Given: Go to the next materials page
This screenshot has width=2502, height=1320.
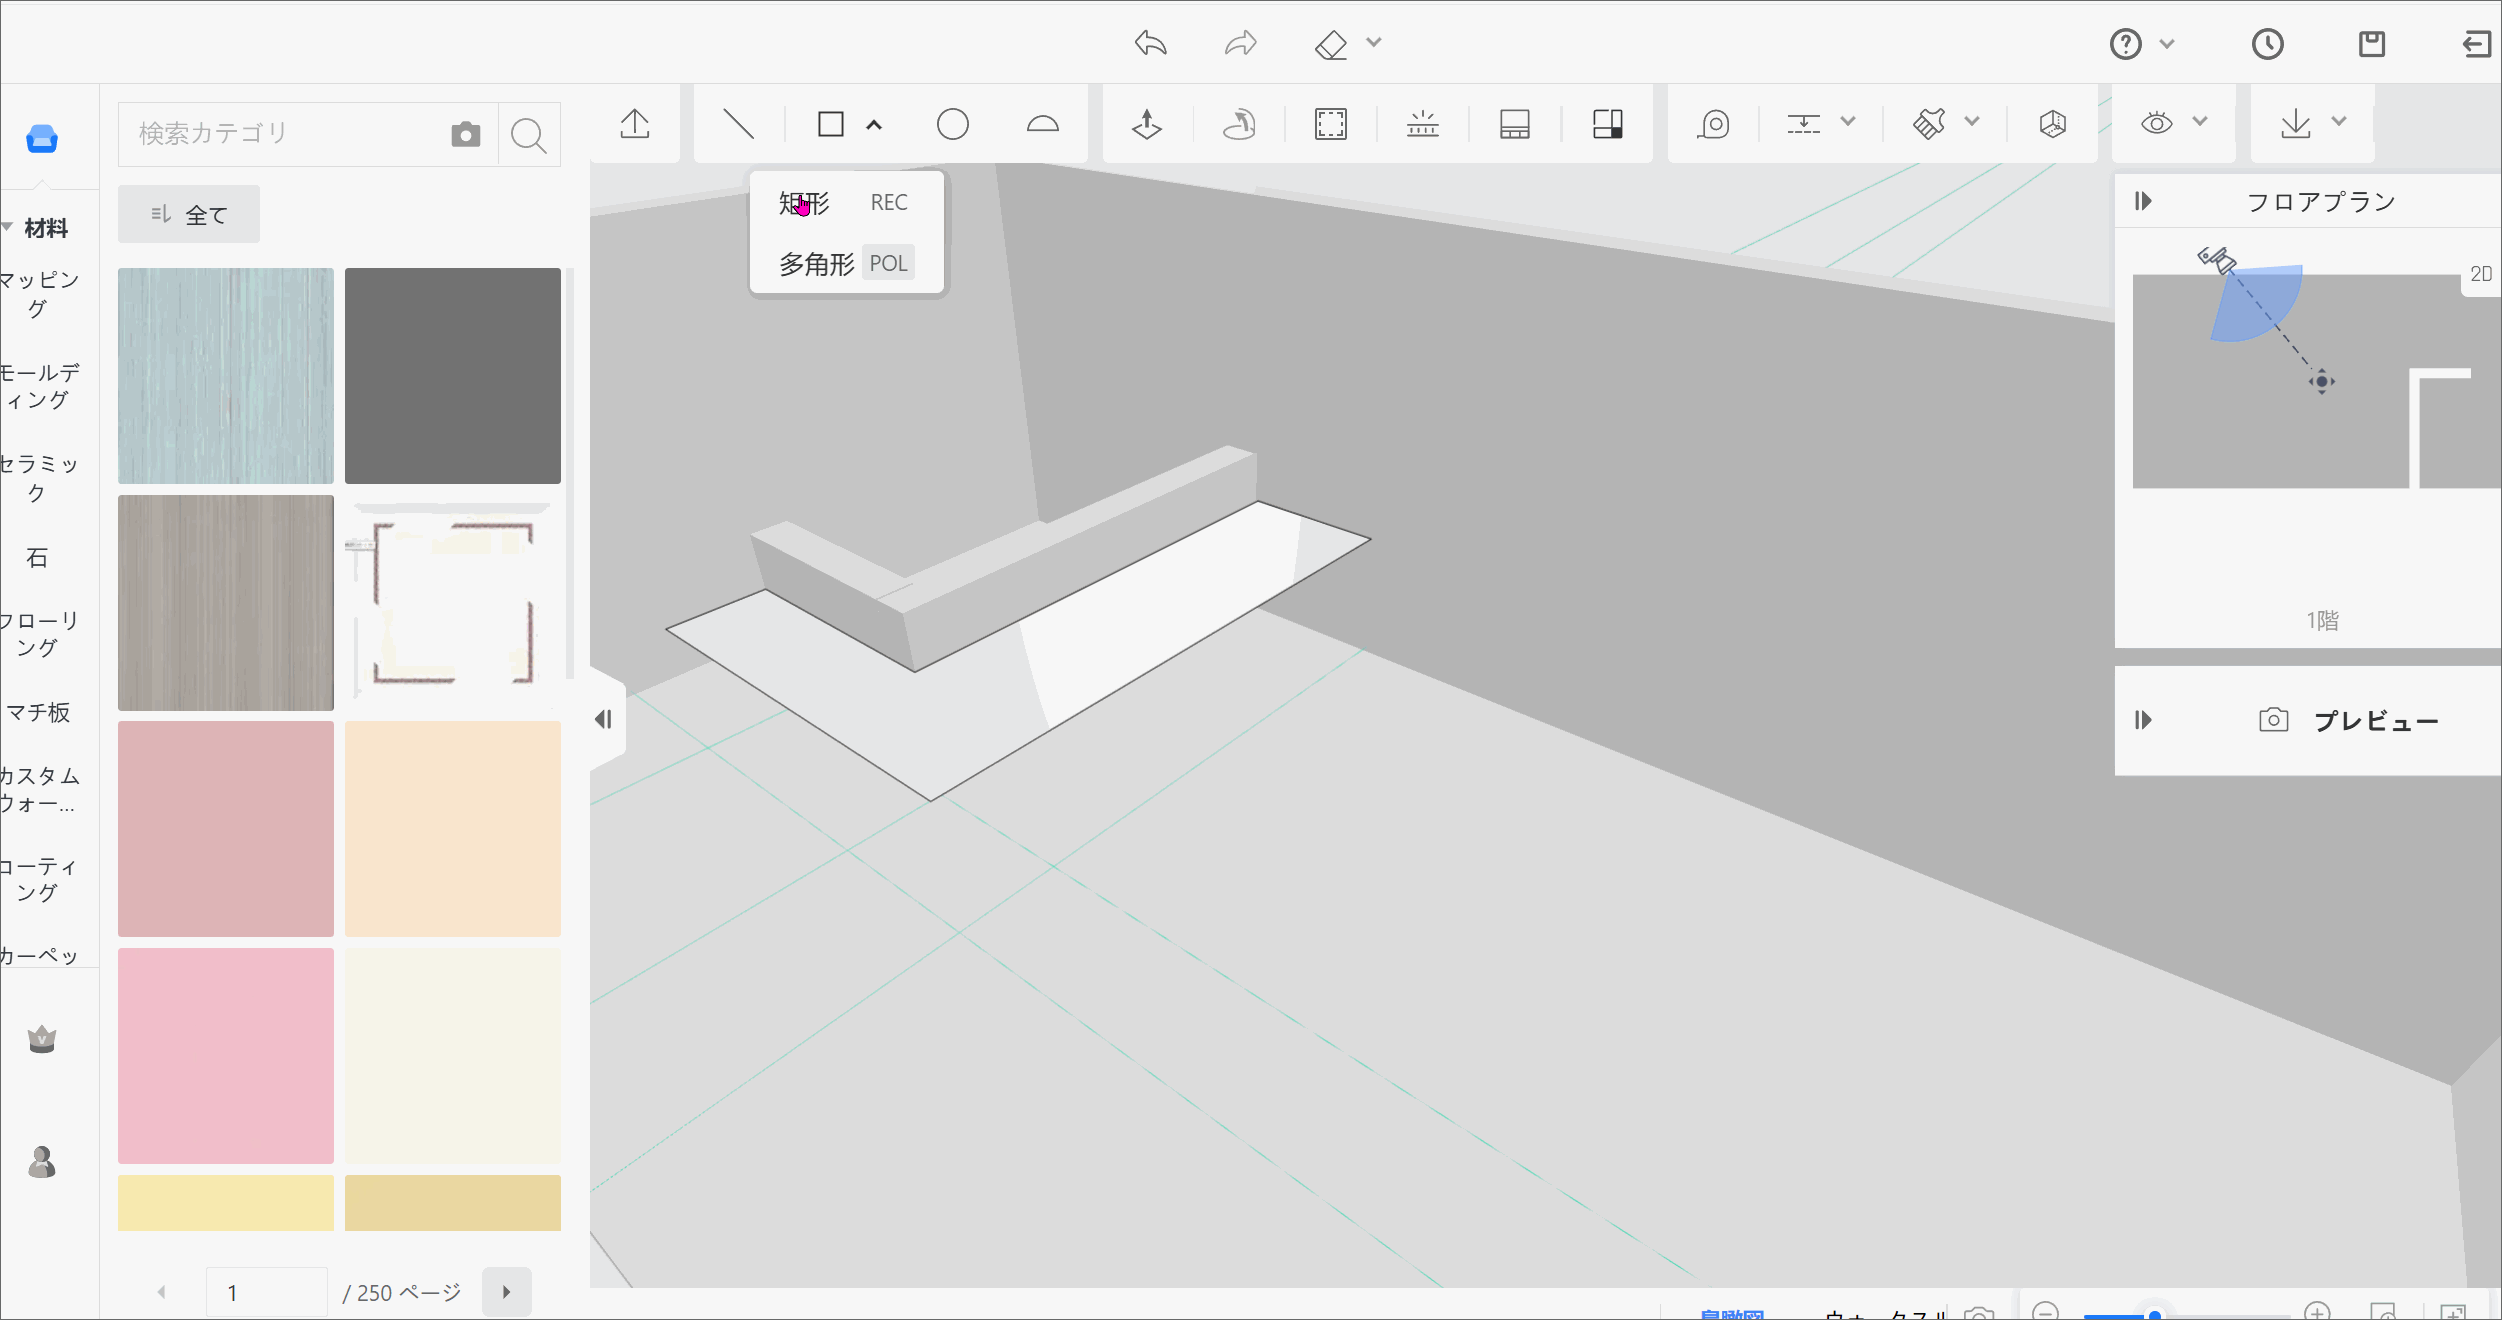Looking at the screenshot, I should coord(506,1292).
